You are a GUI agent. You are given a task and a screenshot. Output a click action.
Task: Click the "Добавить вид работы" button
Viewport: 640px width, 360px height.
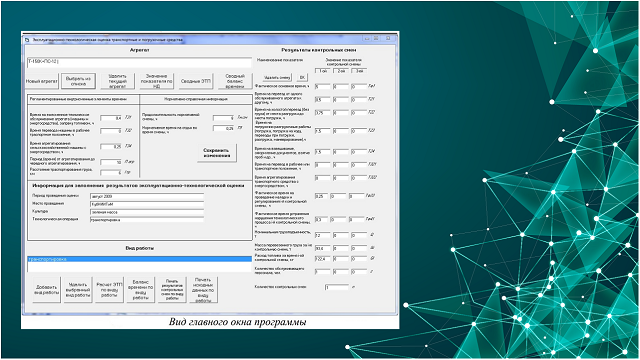click(x=47, y=290)
